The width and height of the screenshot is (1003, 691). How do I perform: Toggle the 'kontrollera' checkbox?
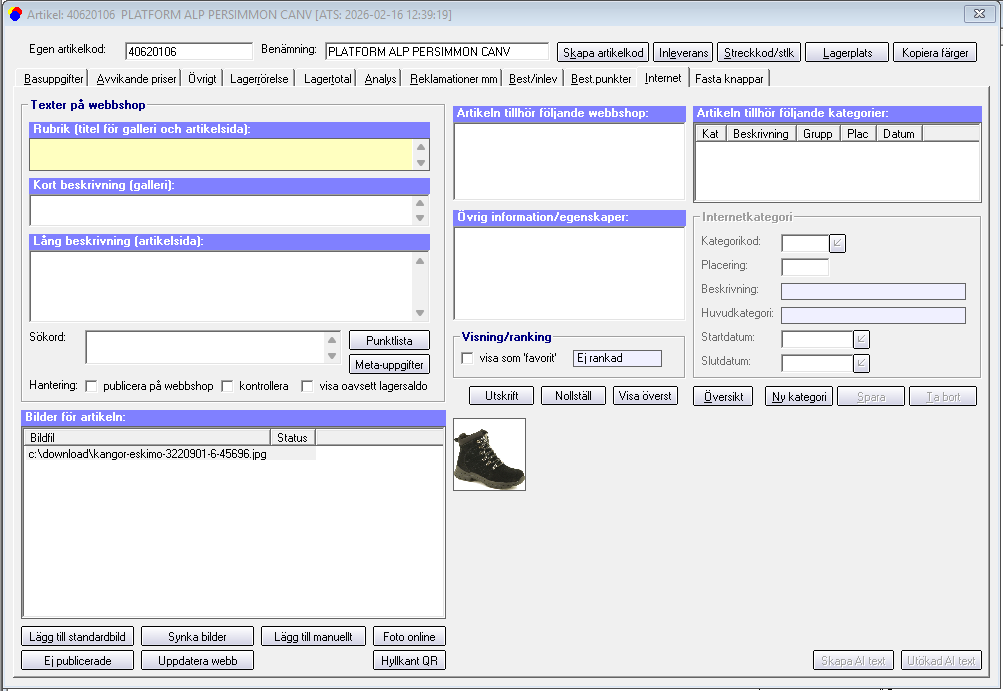228,386
